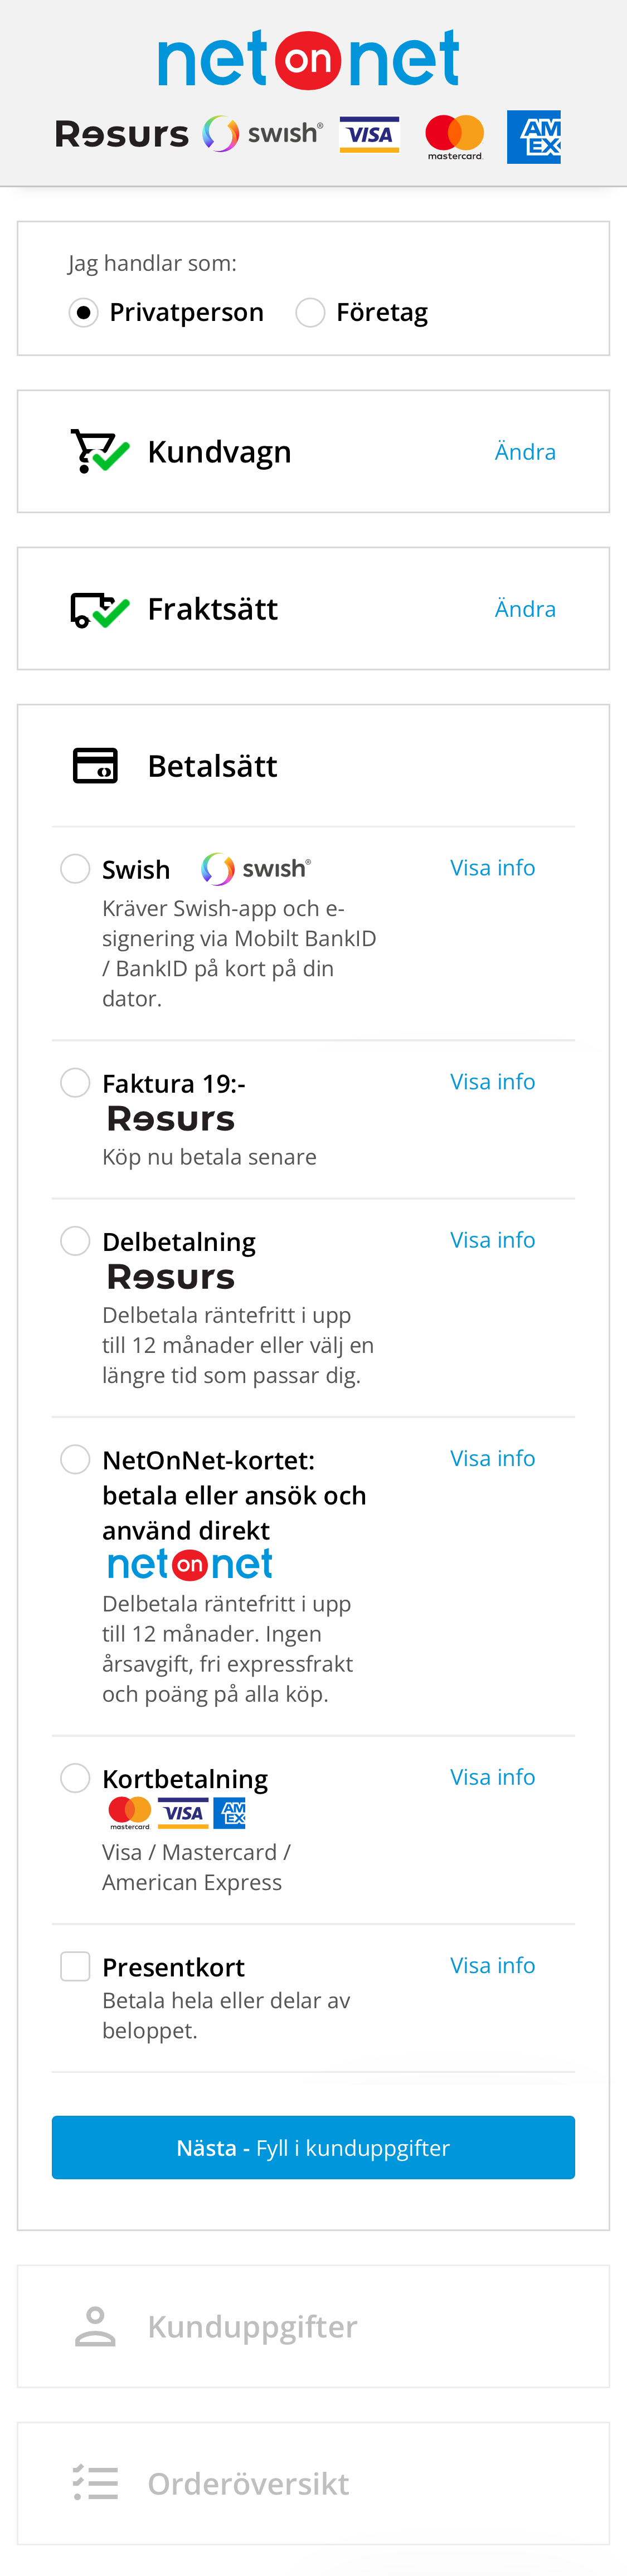Click the Nästa - Fyll i kunduppgifter button
Image resolution: width=627 pixels, height=2576 pixels.
[x=313, y=2147]
